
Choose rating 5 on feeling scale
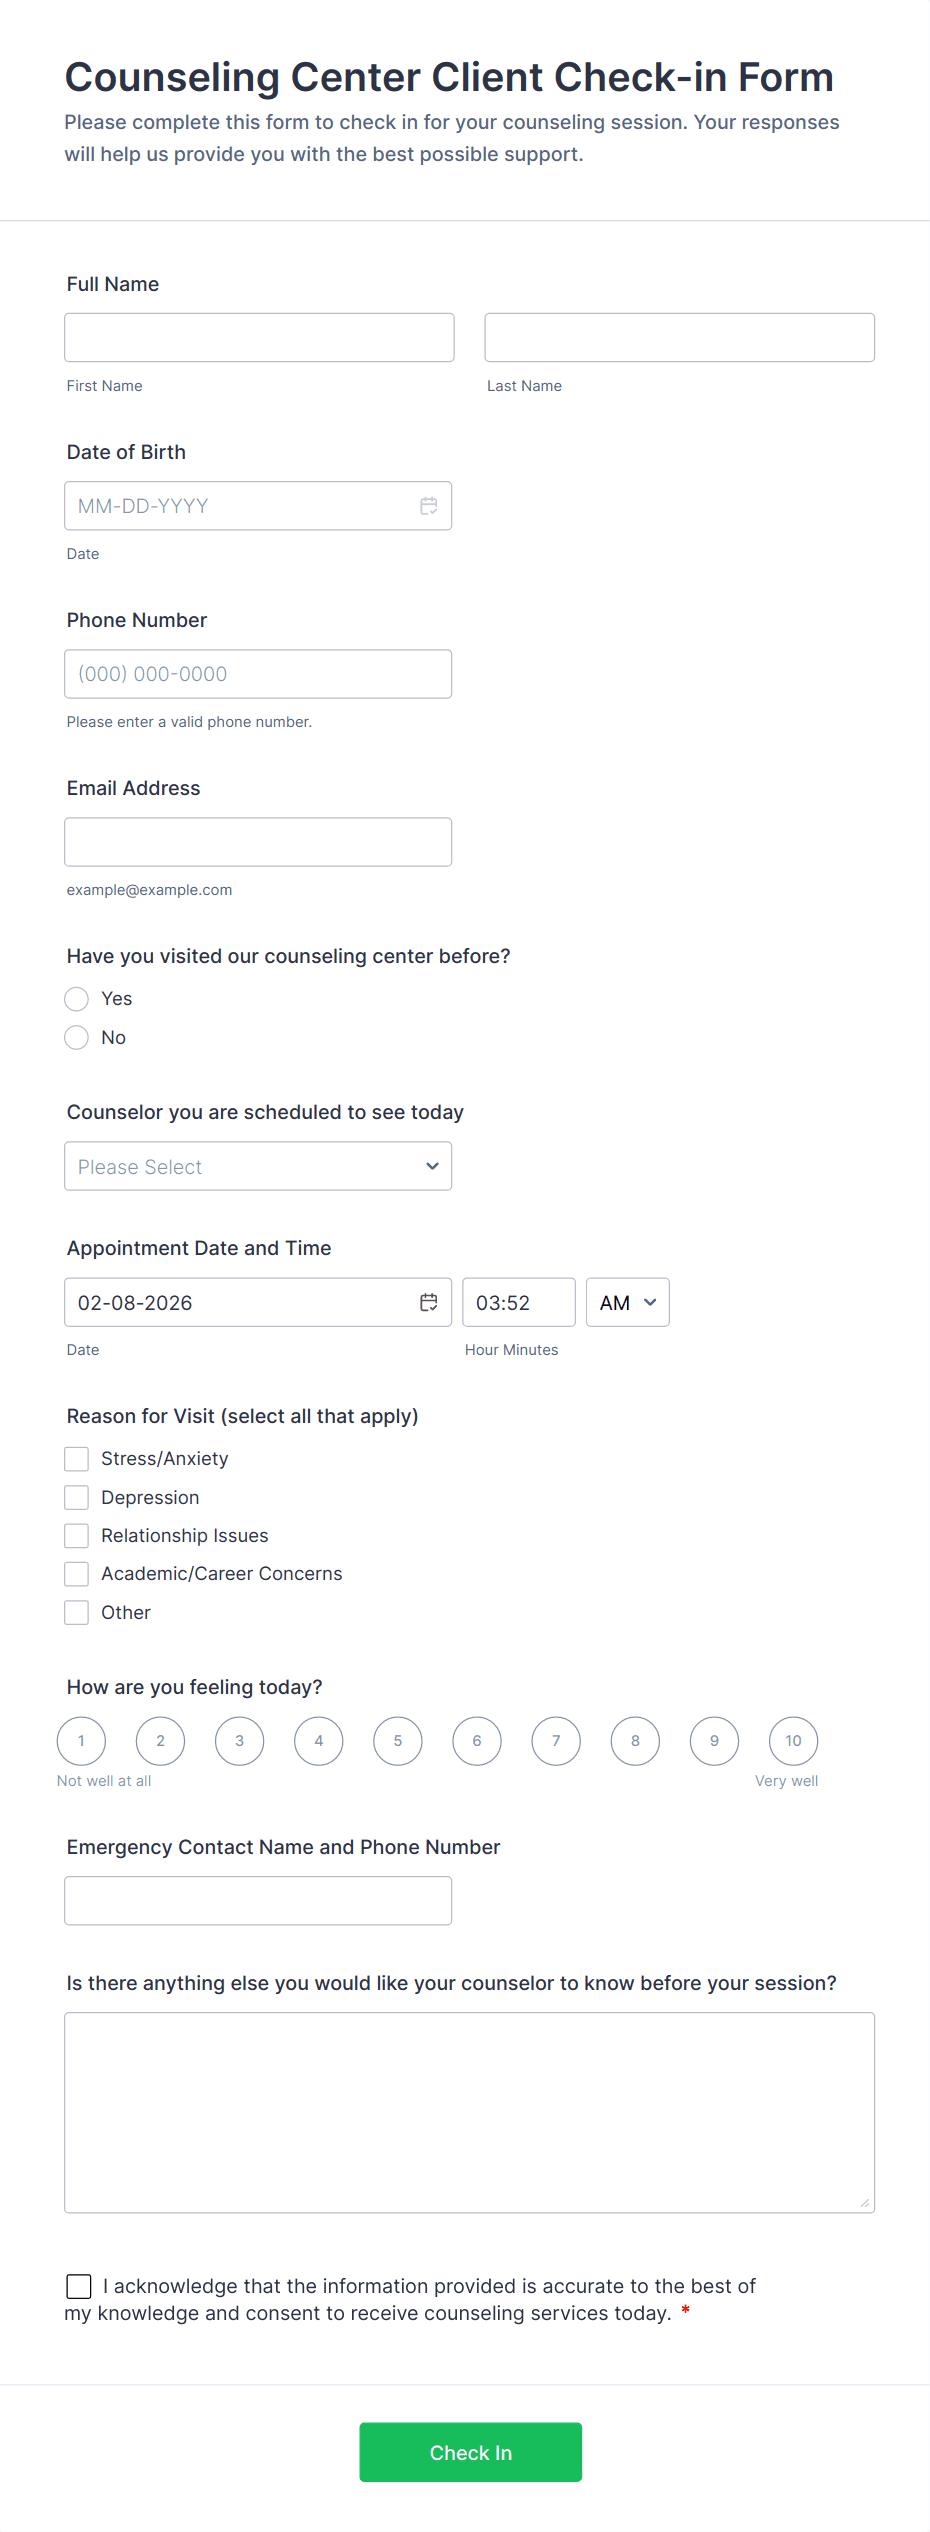click(x=398, y=1741)
